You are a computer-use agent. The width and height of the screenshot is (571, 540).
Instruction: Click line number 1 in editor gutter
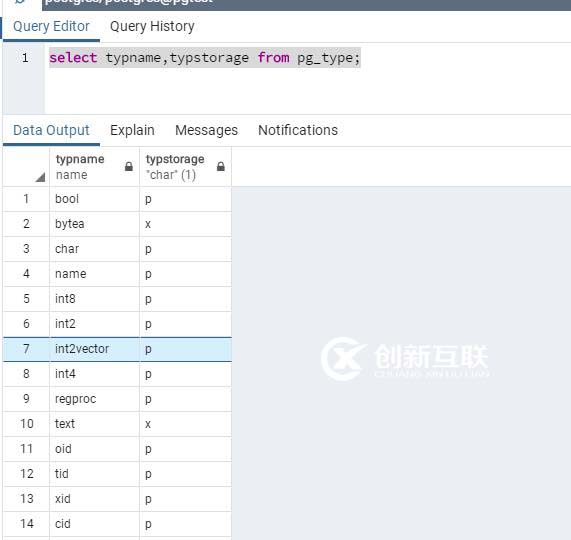coord(25,58)
